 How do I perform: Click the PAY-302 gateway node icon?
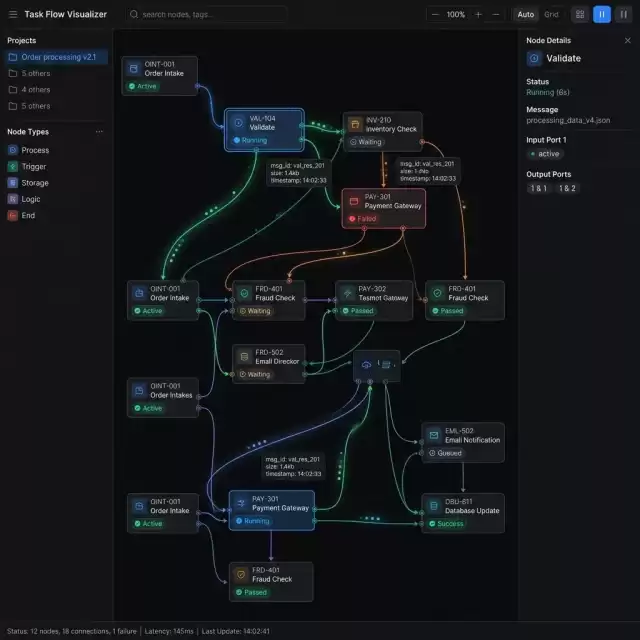pos(347,293)
